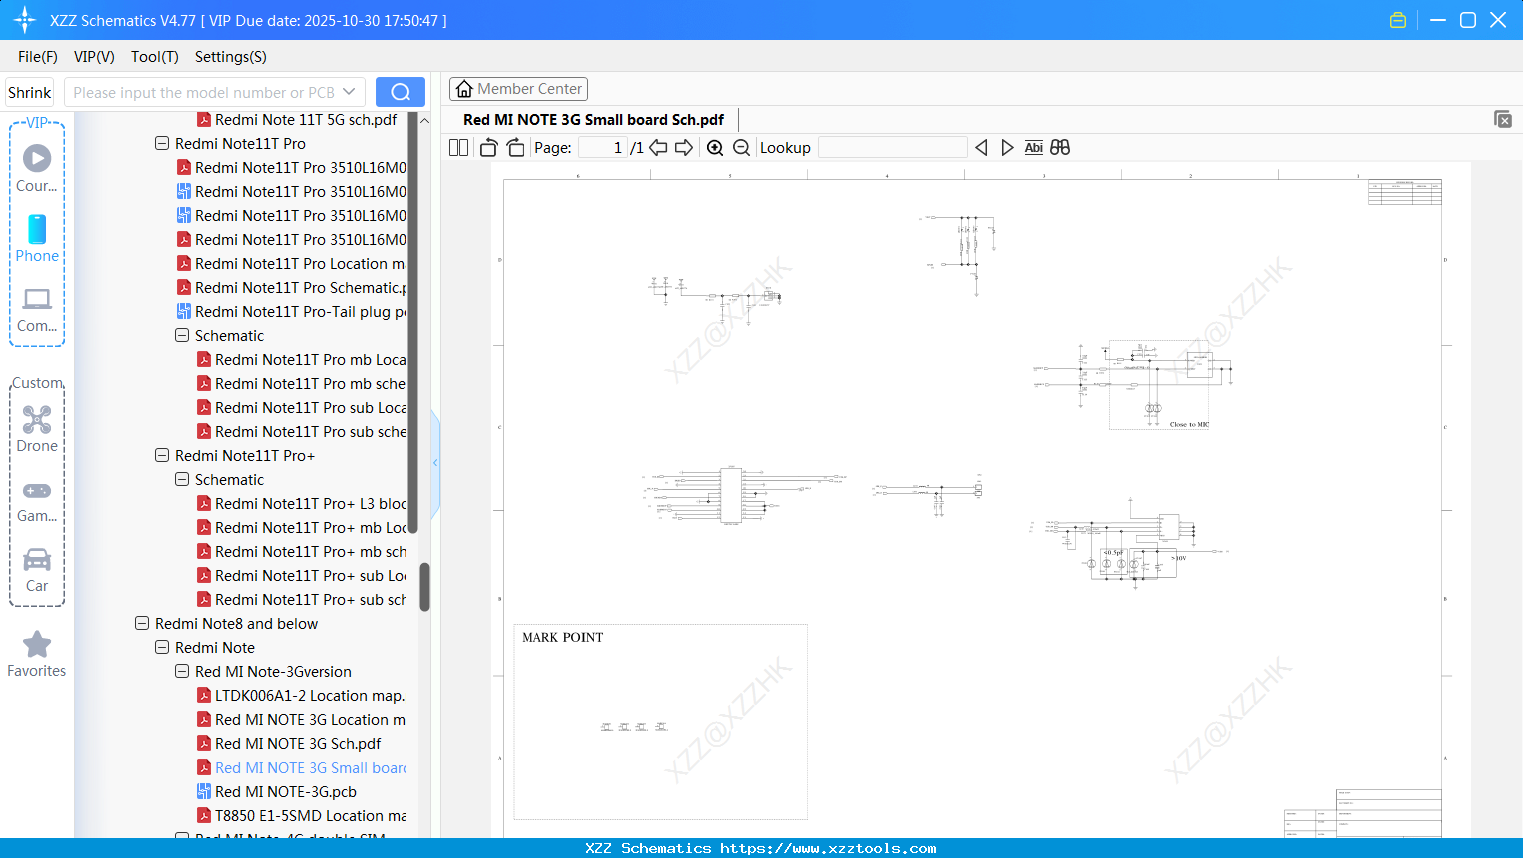The width and height of the screenshot is (1523, 858).
Task: Open the Car category
Action: [37, 570]
